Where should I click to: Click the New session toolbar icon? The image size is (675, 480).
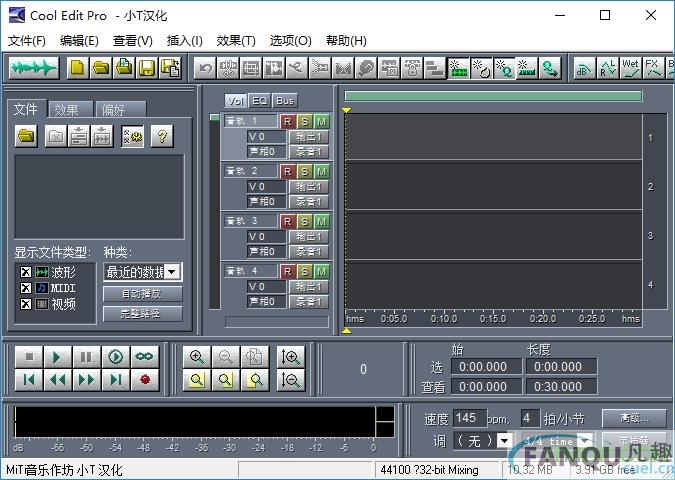77,68
